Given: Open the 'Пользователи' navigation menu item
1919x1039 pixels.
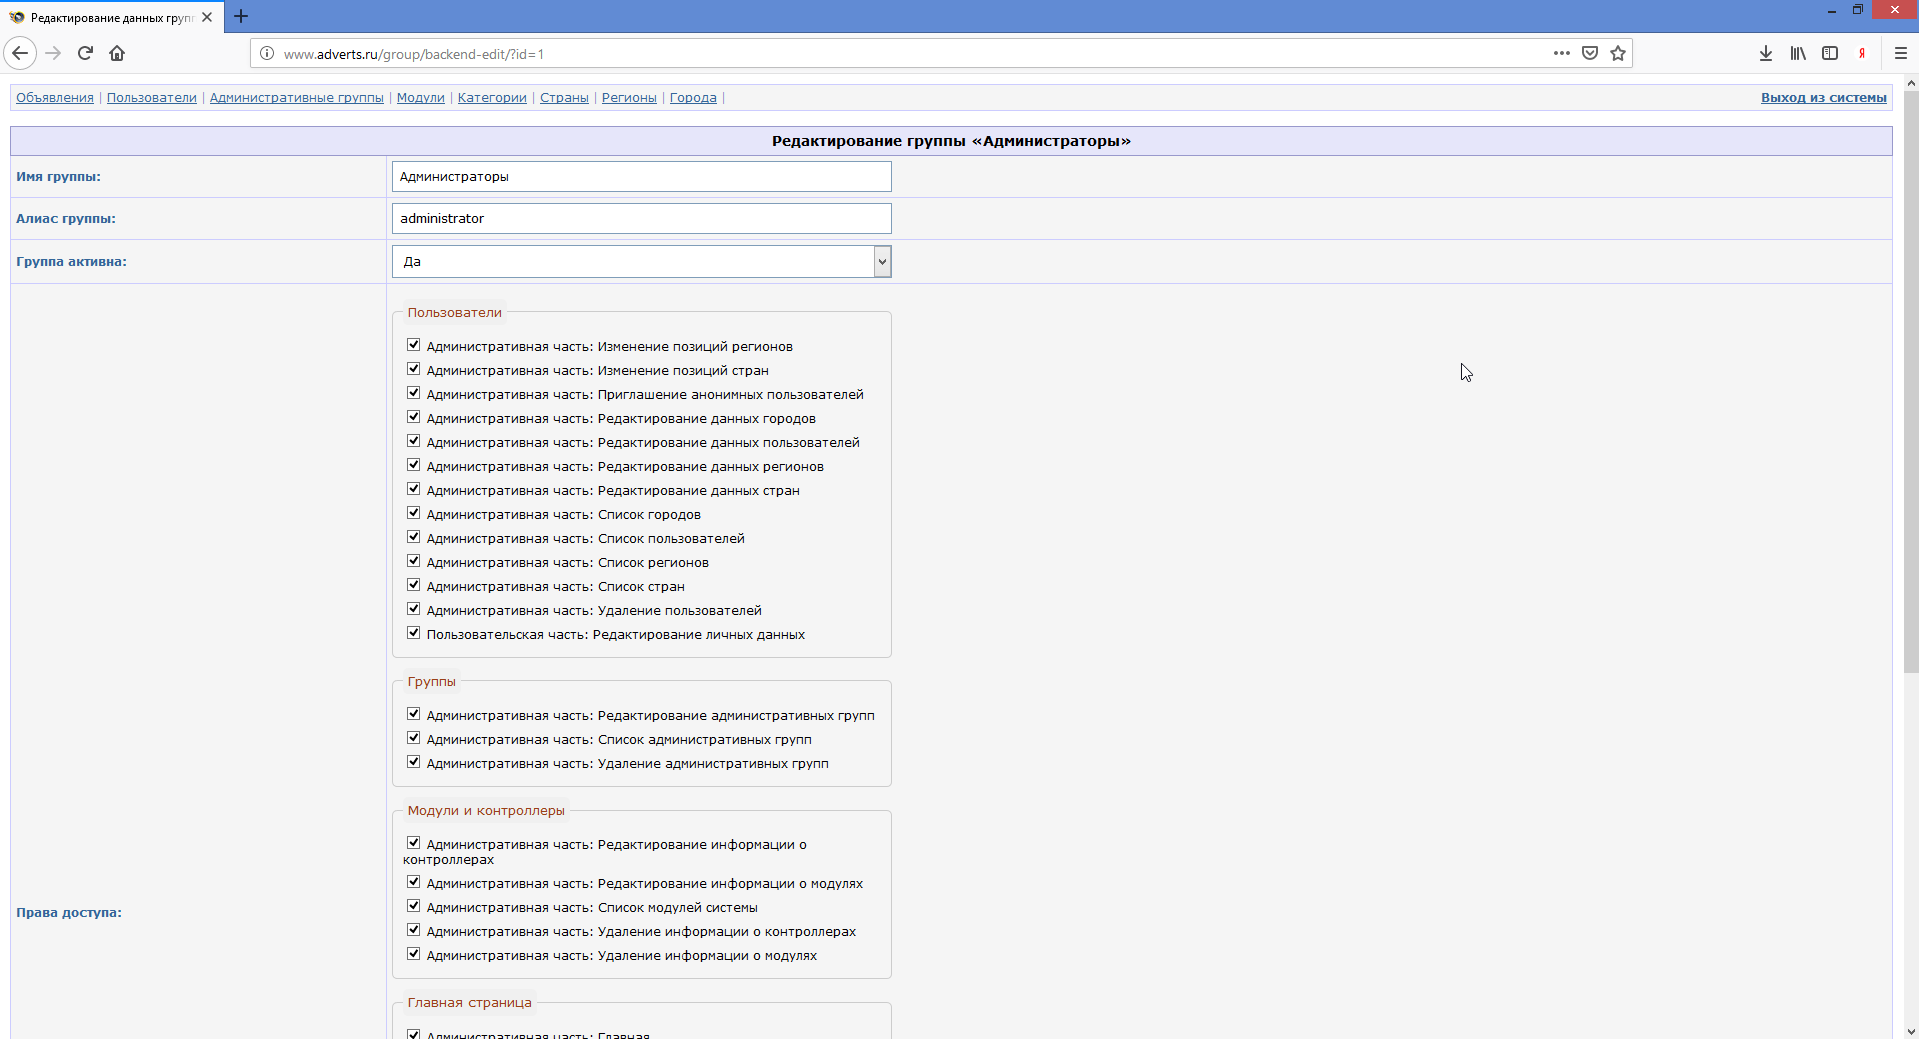Looking at the screenshot, I should 151,98.
